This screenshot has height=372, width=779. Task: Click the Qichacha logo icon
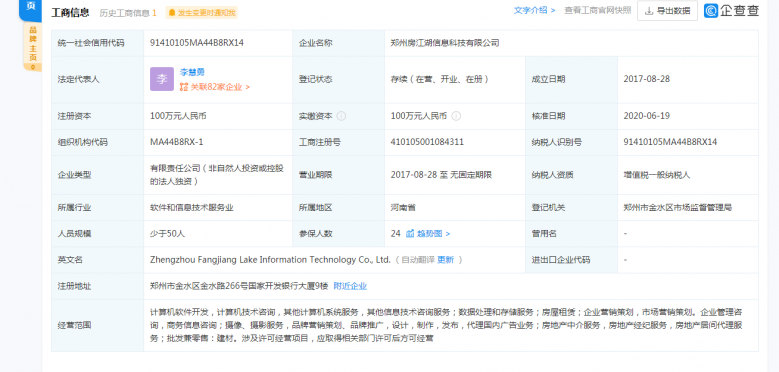[711, 11]
